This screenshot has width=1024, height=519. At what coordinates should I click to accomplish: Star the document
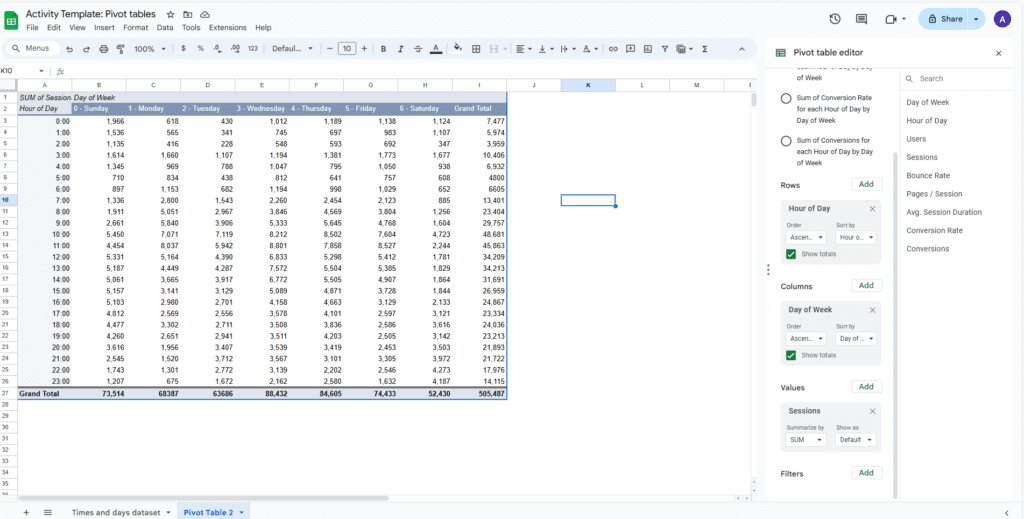(x=170, y=14)
